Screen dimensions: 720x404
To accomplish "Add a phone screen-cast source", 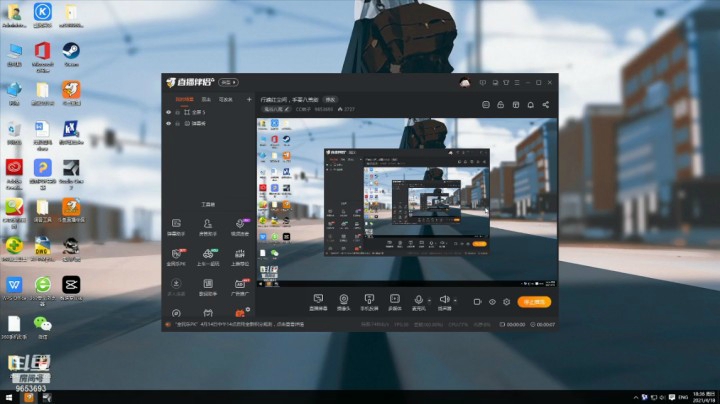I will 369,302.
